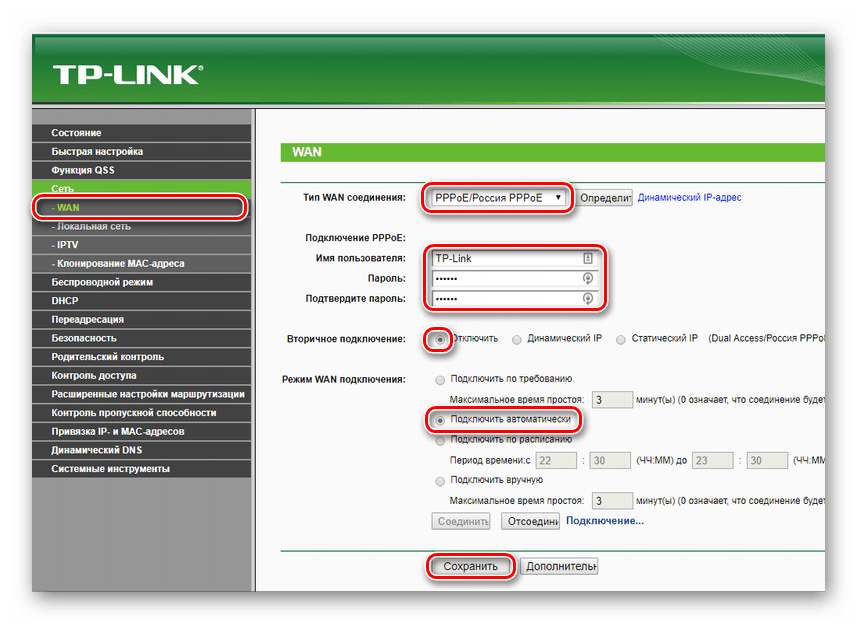Open Беспроводной режим in the sidebar
This screenshot has width=857, height=625.
click(x=142, y=282)
